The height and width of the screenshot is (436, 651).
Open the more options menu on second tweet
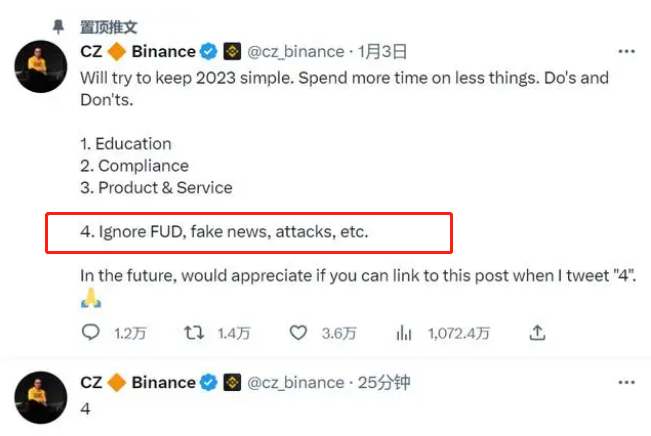(x=625, y=383)
